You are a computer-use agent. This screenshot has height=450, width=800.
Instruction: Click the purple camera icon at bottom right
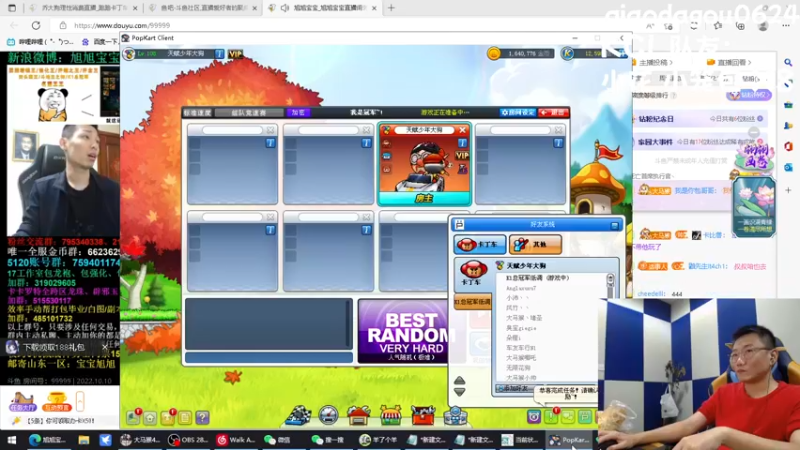[534, 417]
